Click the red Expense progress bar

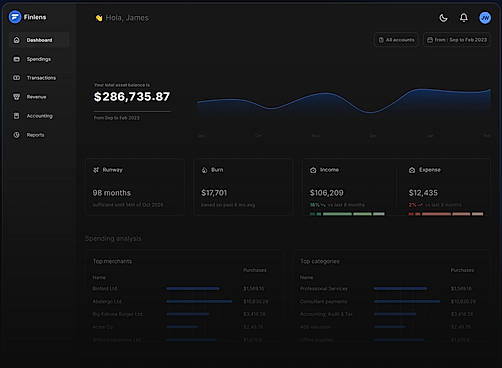click(446, 214)
